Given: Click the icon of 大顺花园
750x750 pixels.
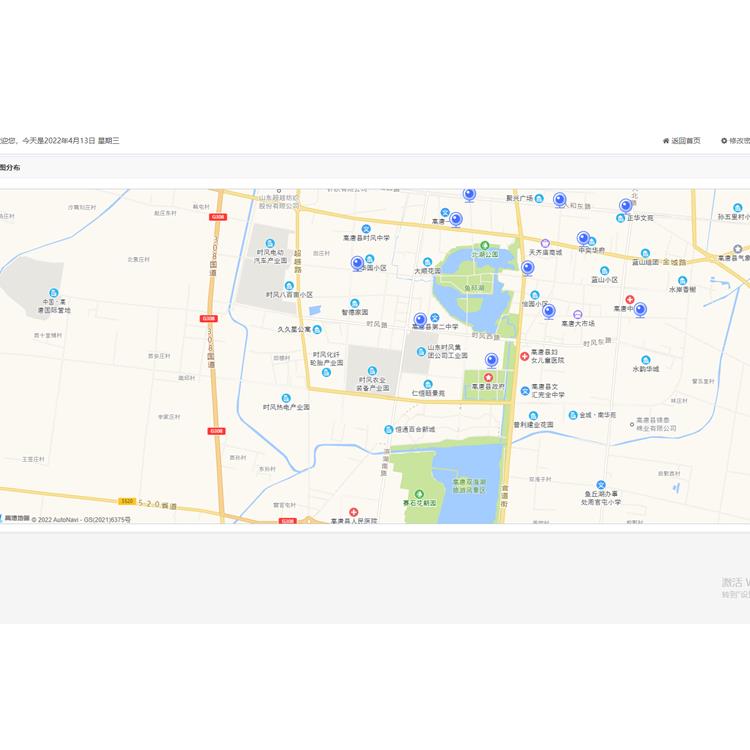Looking at the screenshot, I should click(428, 262).
